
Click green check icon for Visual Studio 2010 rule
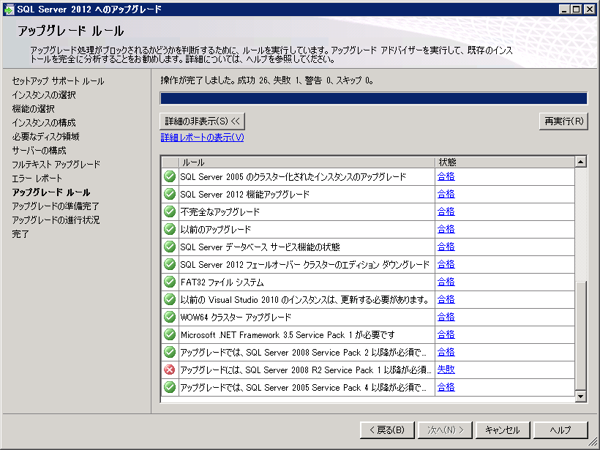coord(170,300)
